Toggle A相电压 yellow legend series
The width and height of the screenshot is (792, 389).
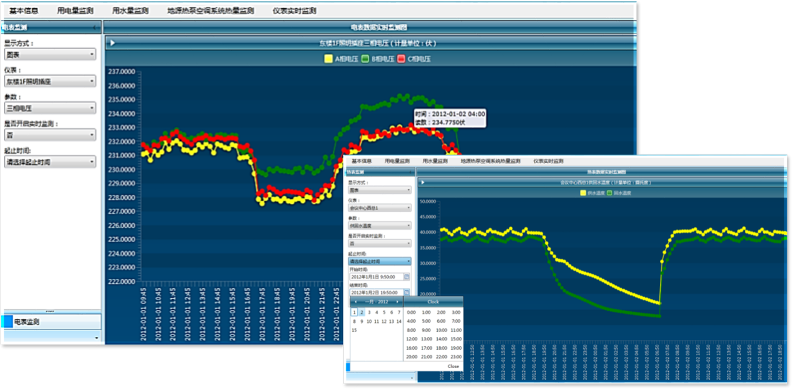click(x=328, y=59)
